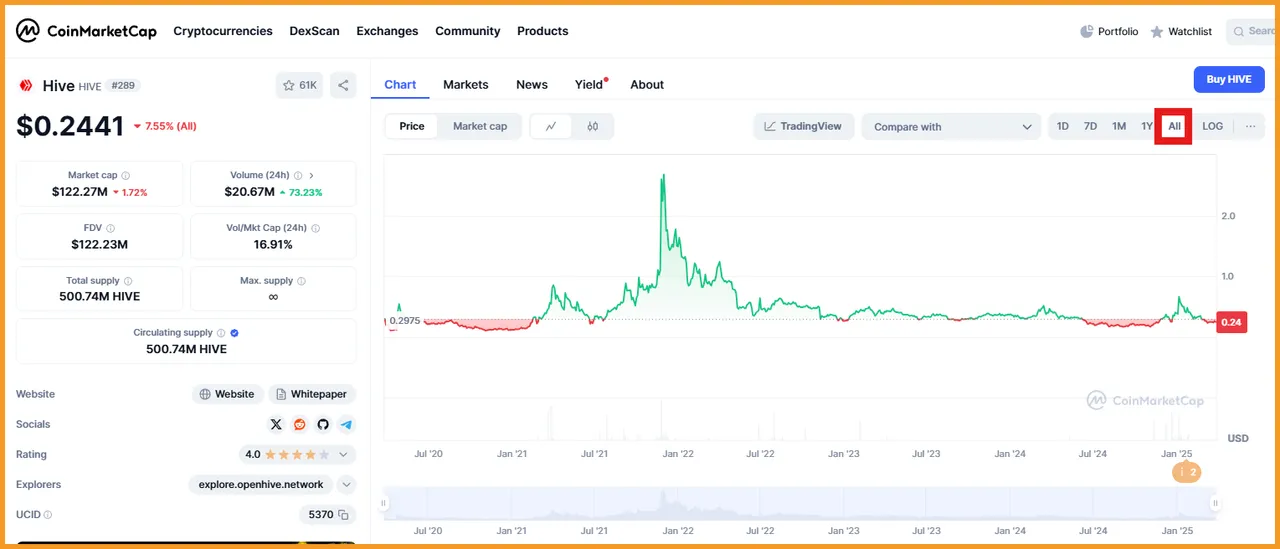Show Max. supply info icon
This screenshot has height=549, width=1280.
(x=302, y=281)
